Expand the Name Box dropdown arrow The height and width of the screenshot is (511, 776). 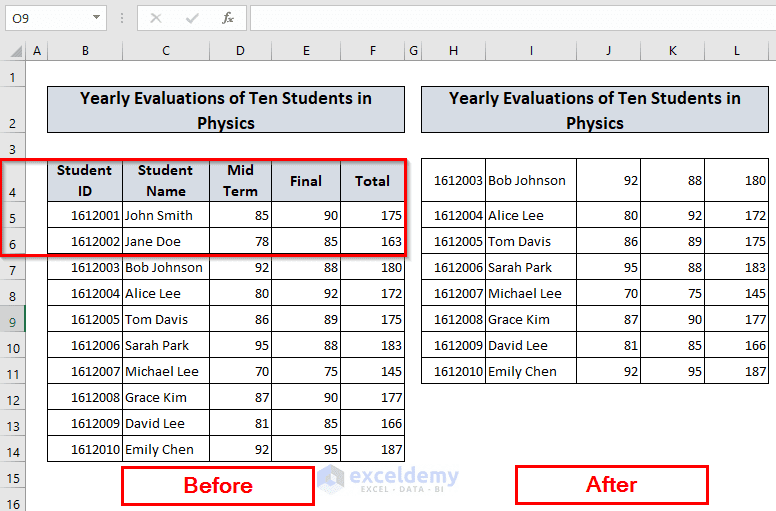point(96,18)
